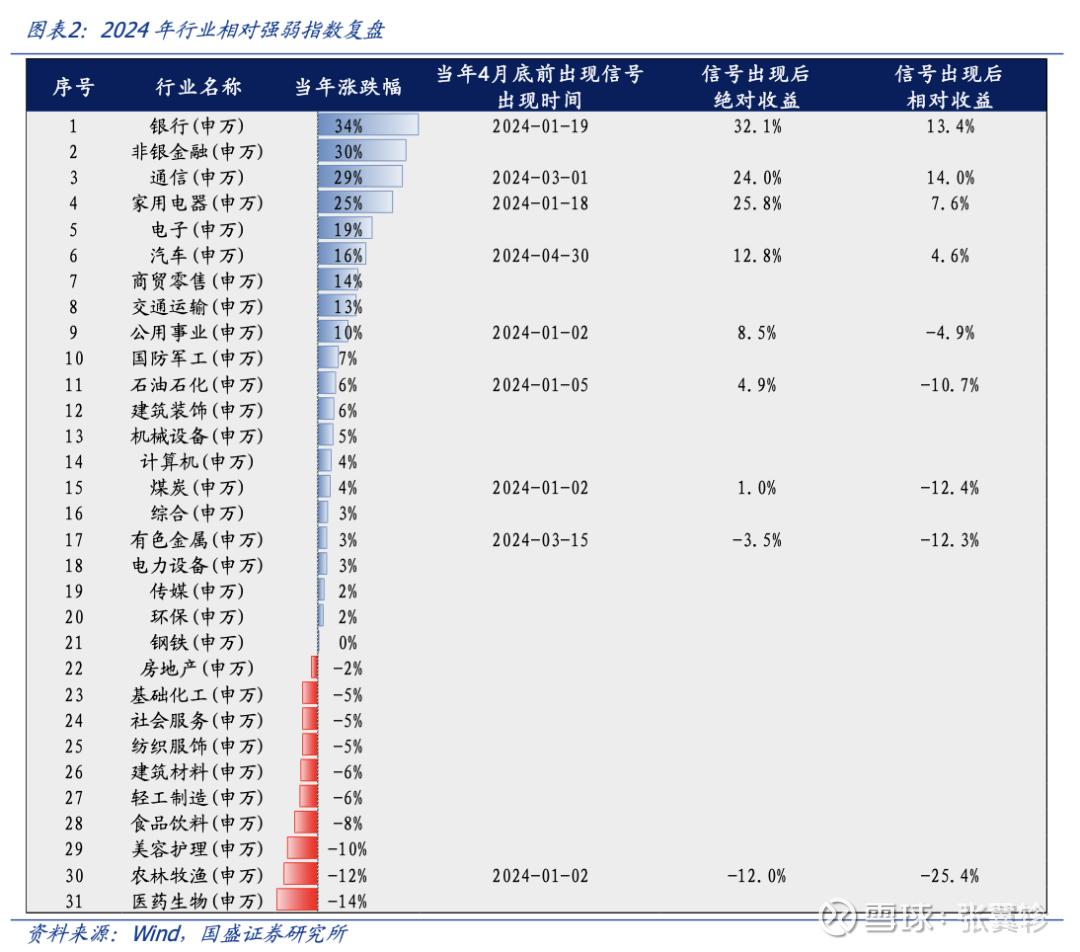Select the '电力设备(申万)' row name

tap(197, 566)
